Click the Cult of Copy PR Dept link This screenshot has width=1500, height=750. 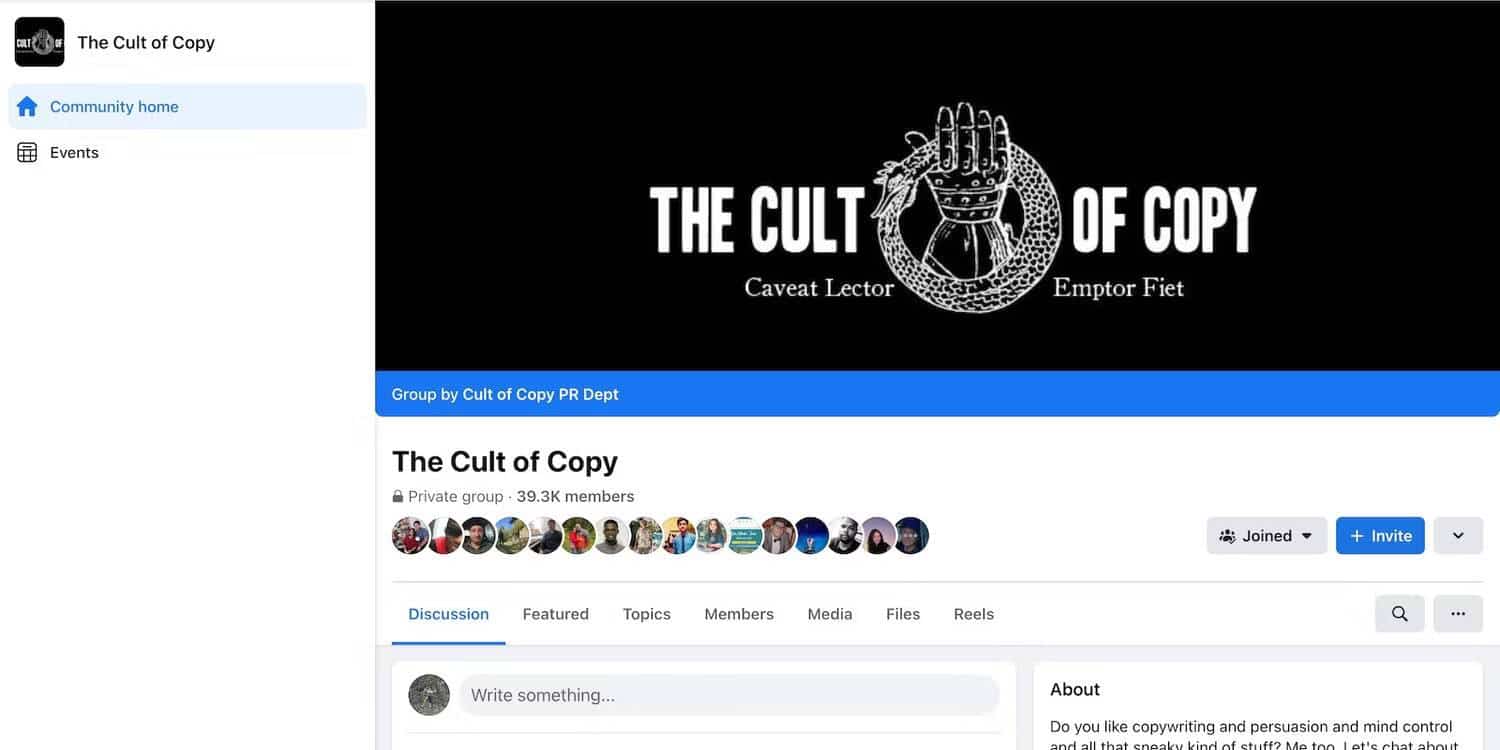[540, 394]
